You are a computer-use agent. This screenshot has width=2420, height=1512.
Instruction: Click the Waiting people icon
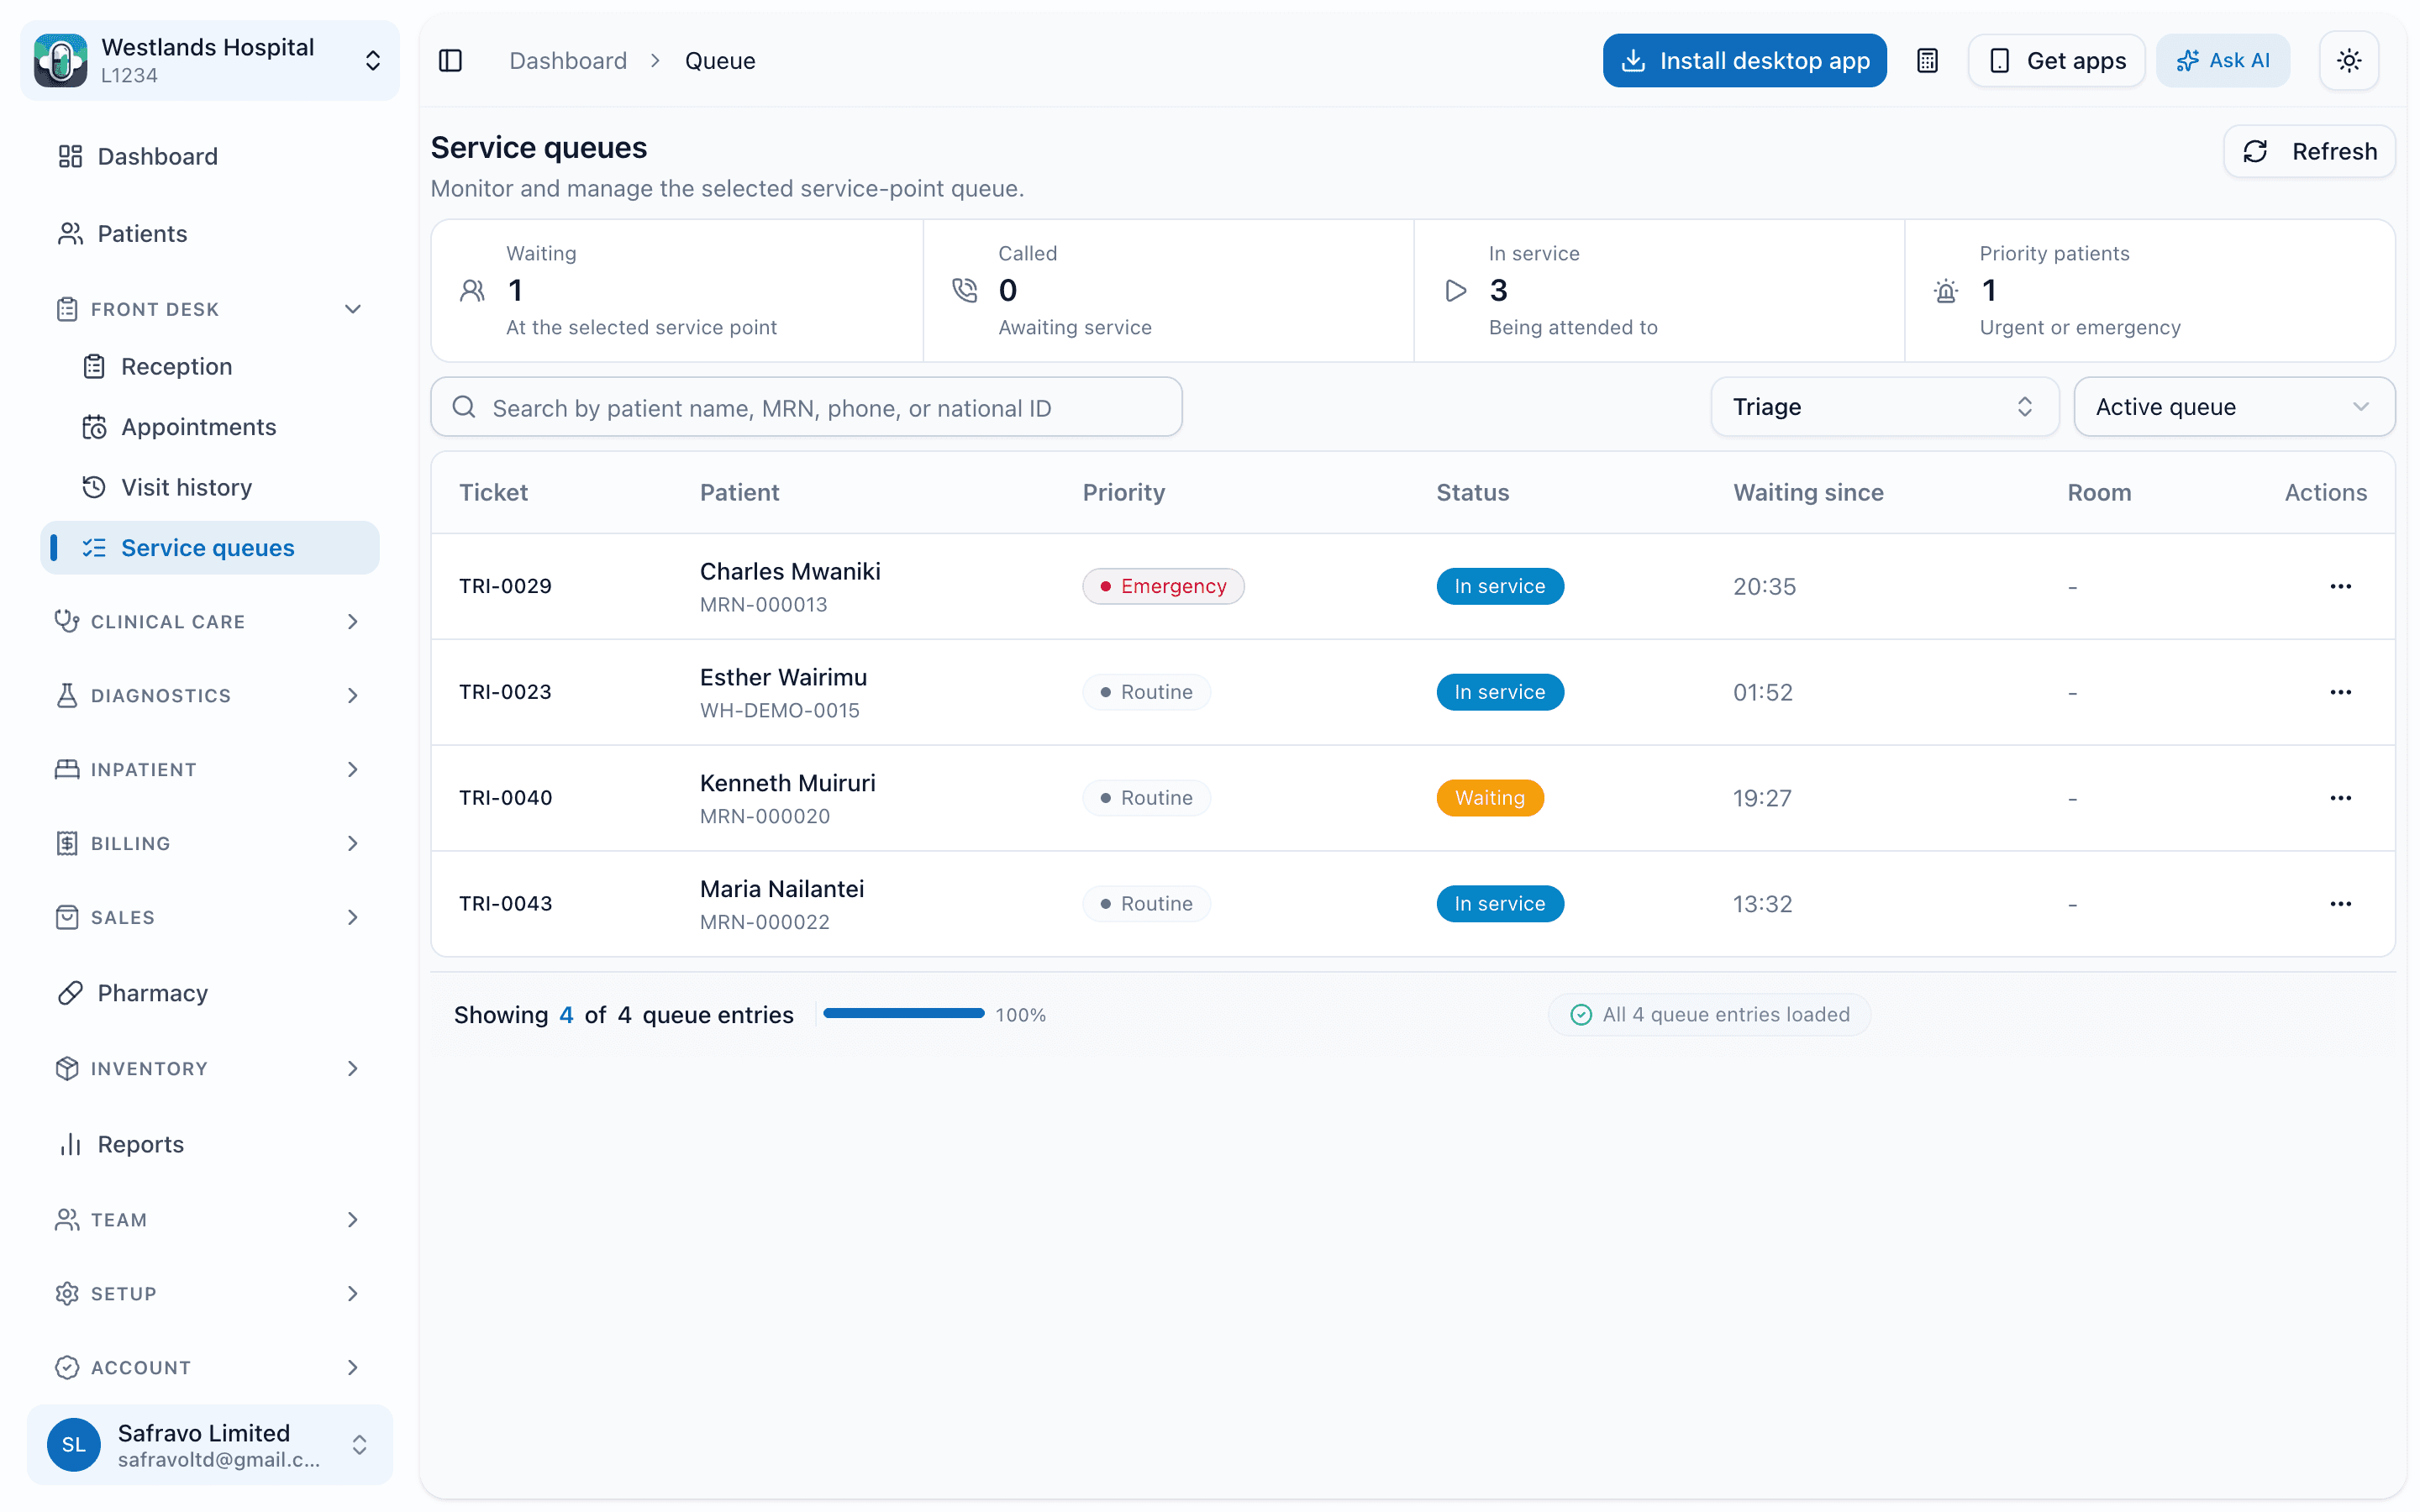(x=472, y=291)
